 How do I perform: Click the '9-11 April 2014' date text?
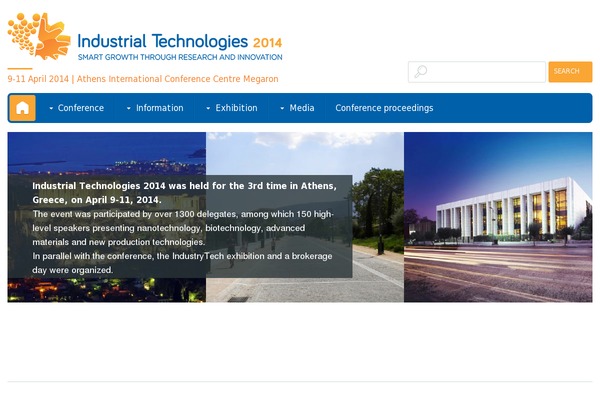38,79
